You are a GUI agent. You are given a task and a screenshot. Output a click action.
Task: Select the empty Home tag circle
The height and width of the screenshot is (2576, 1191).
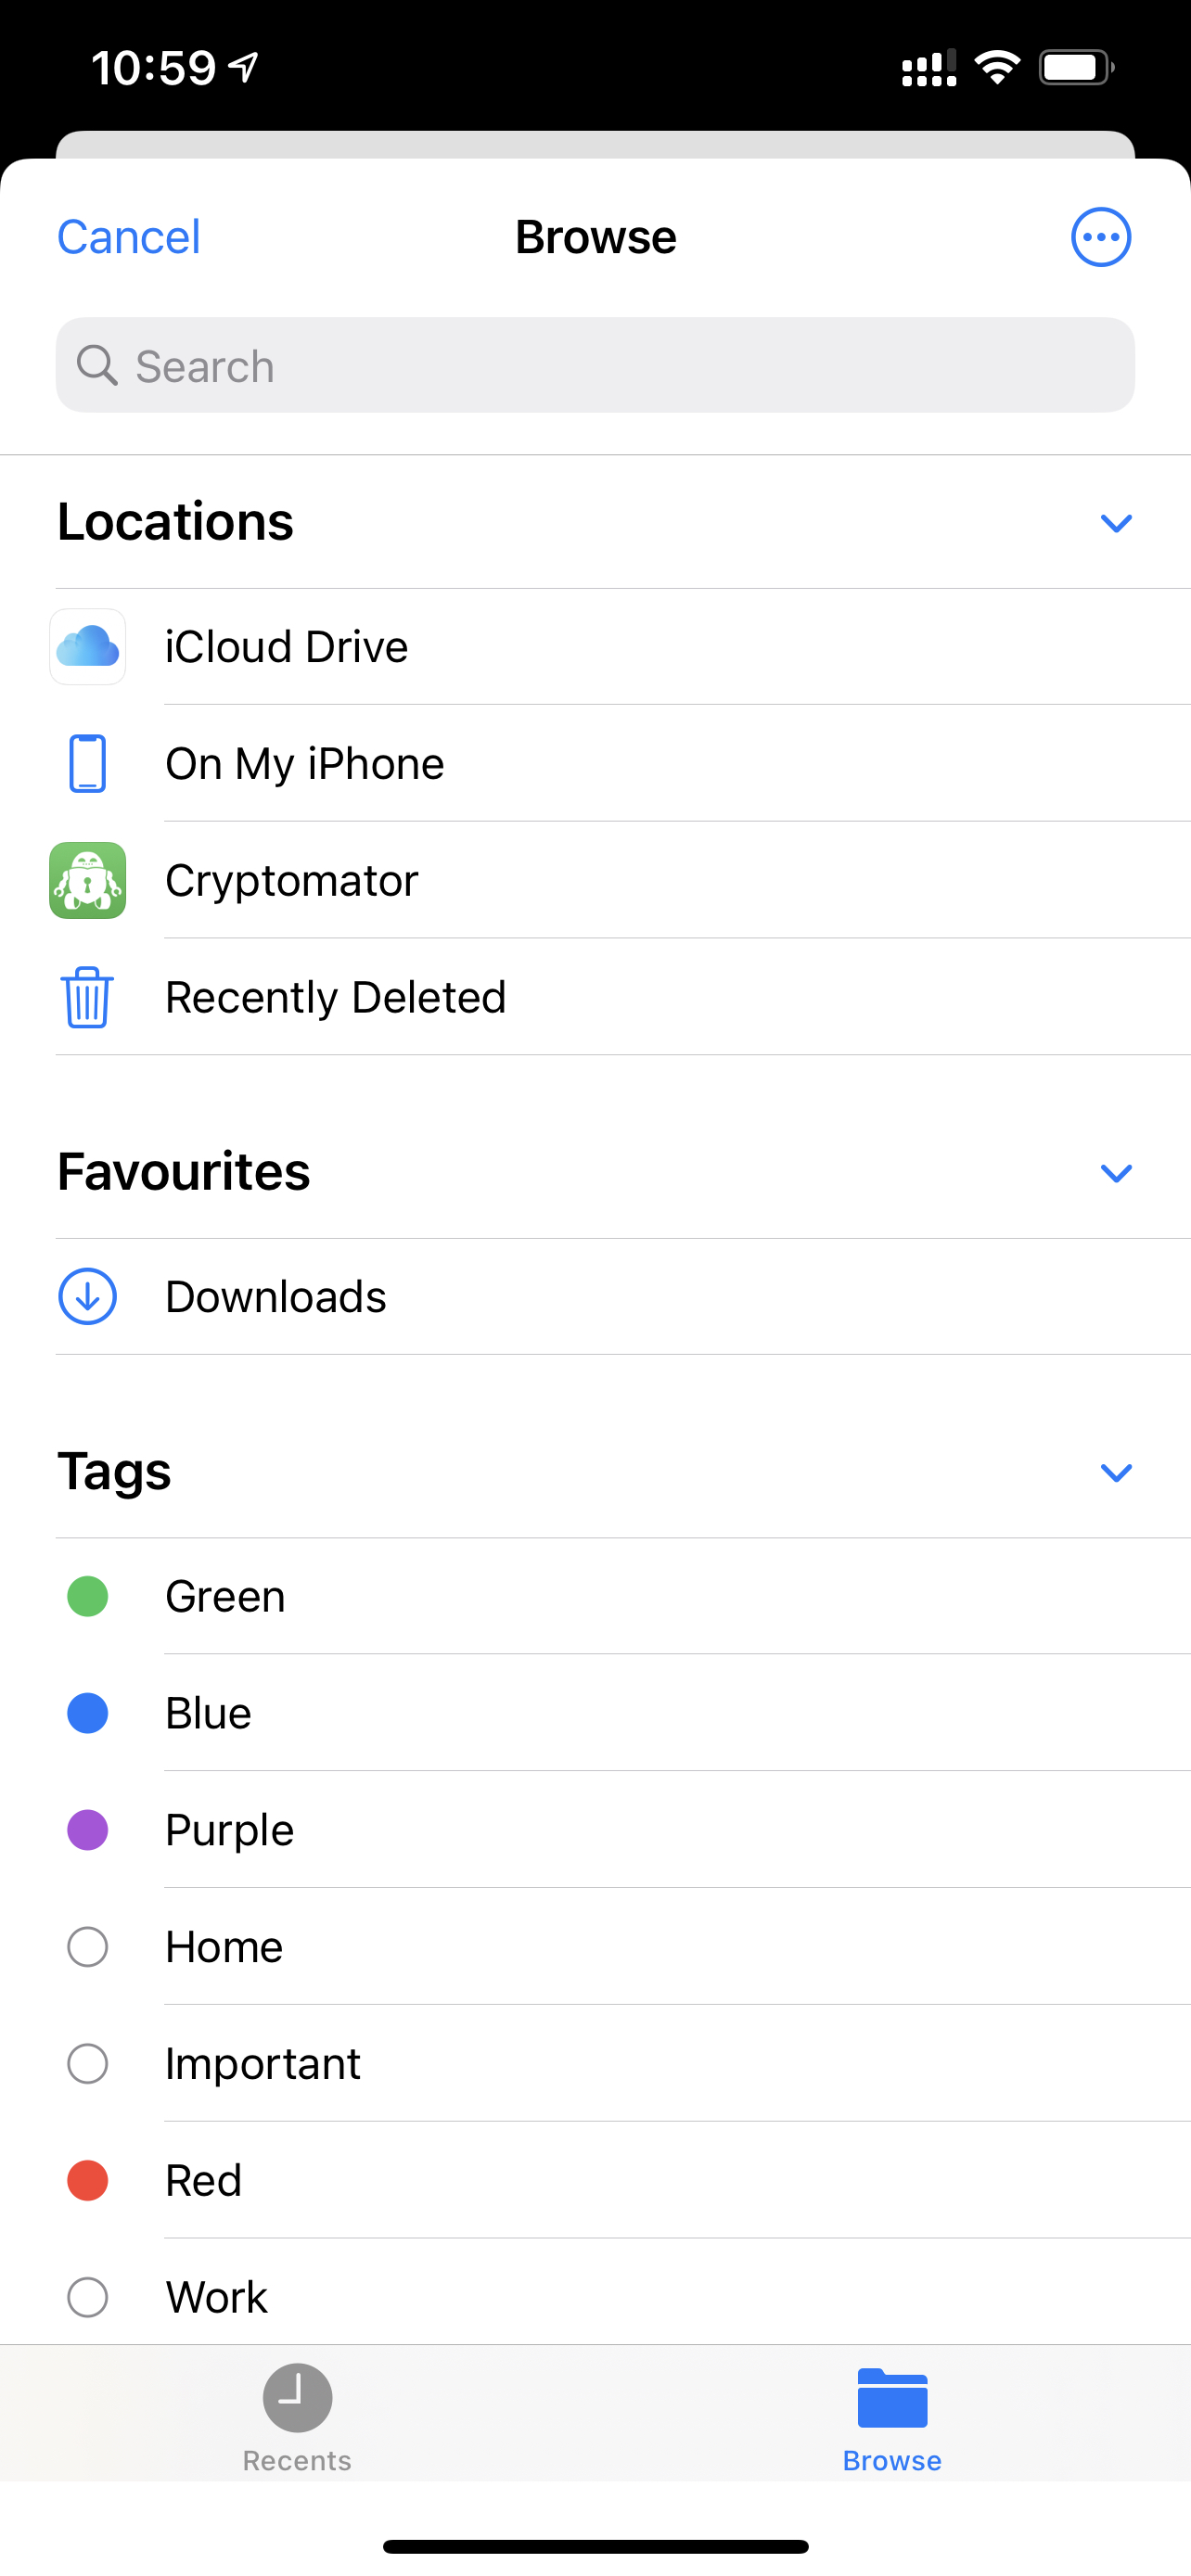pyautogui.click(x=88, y=1947)
